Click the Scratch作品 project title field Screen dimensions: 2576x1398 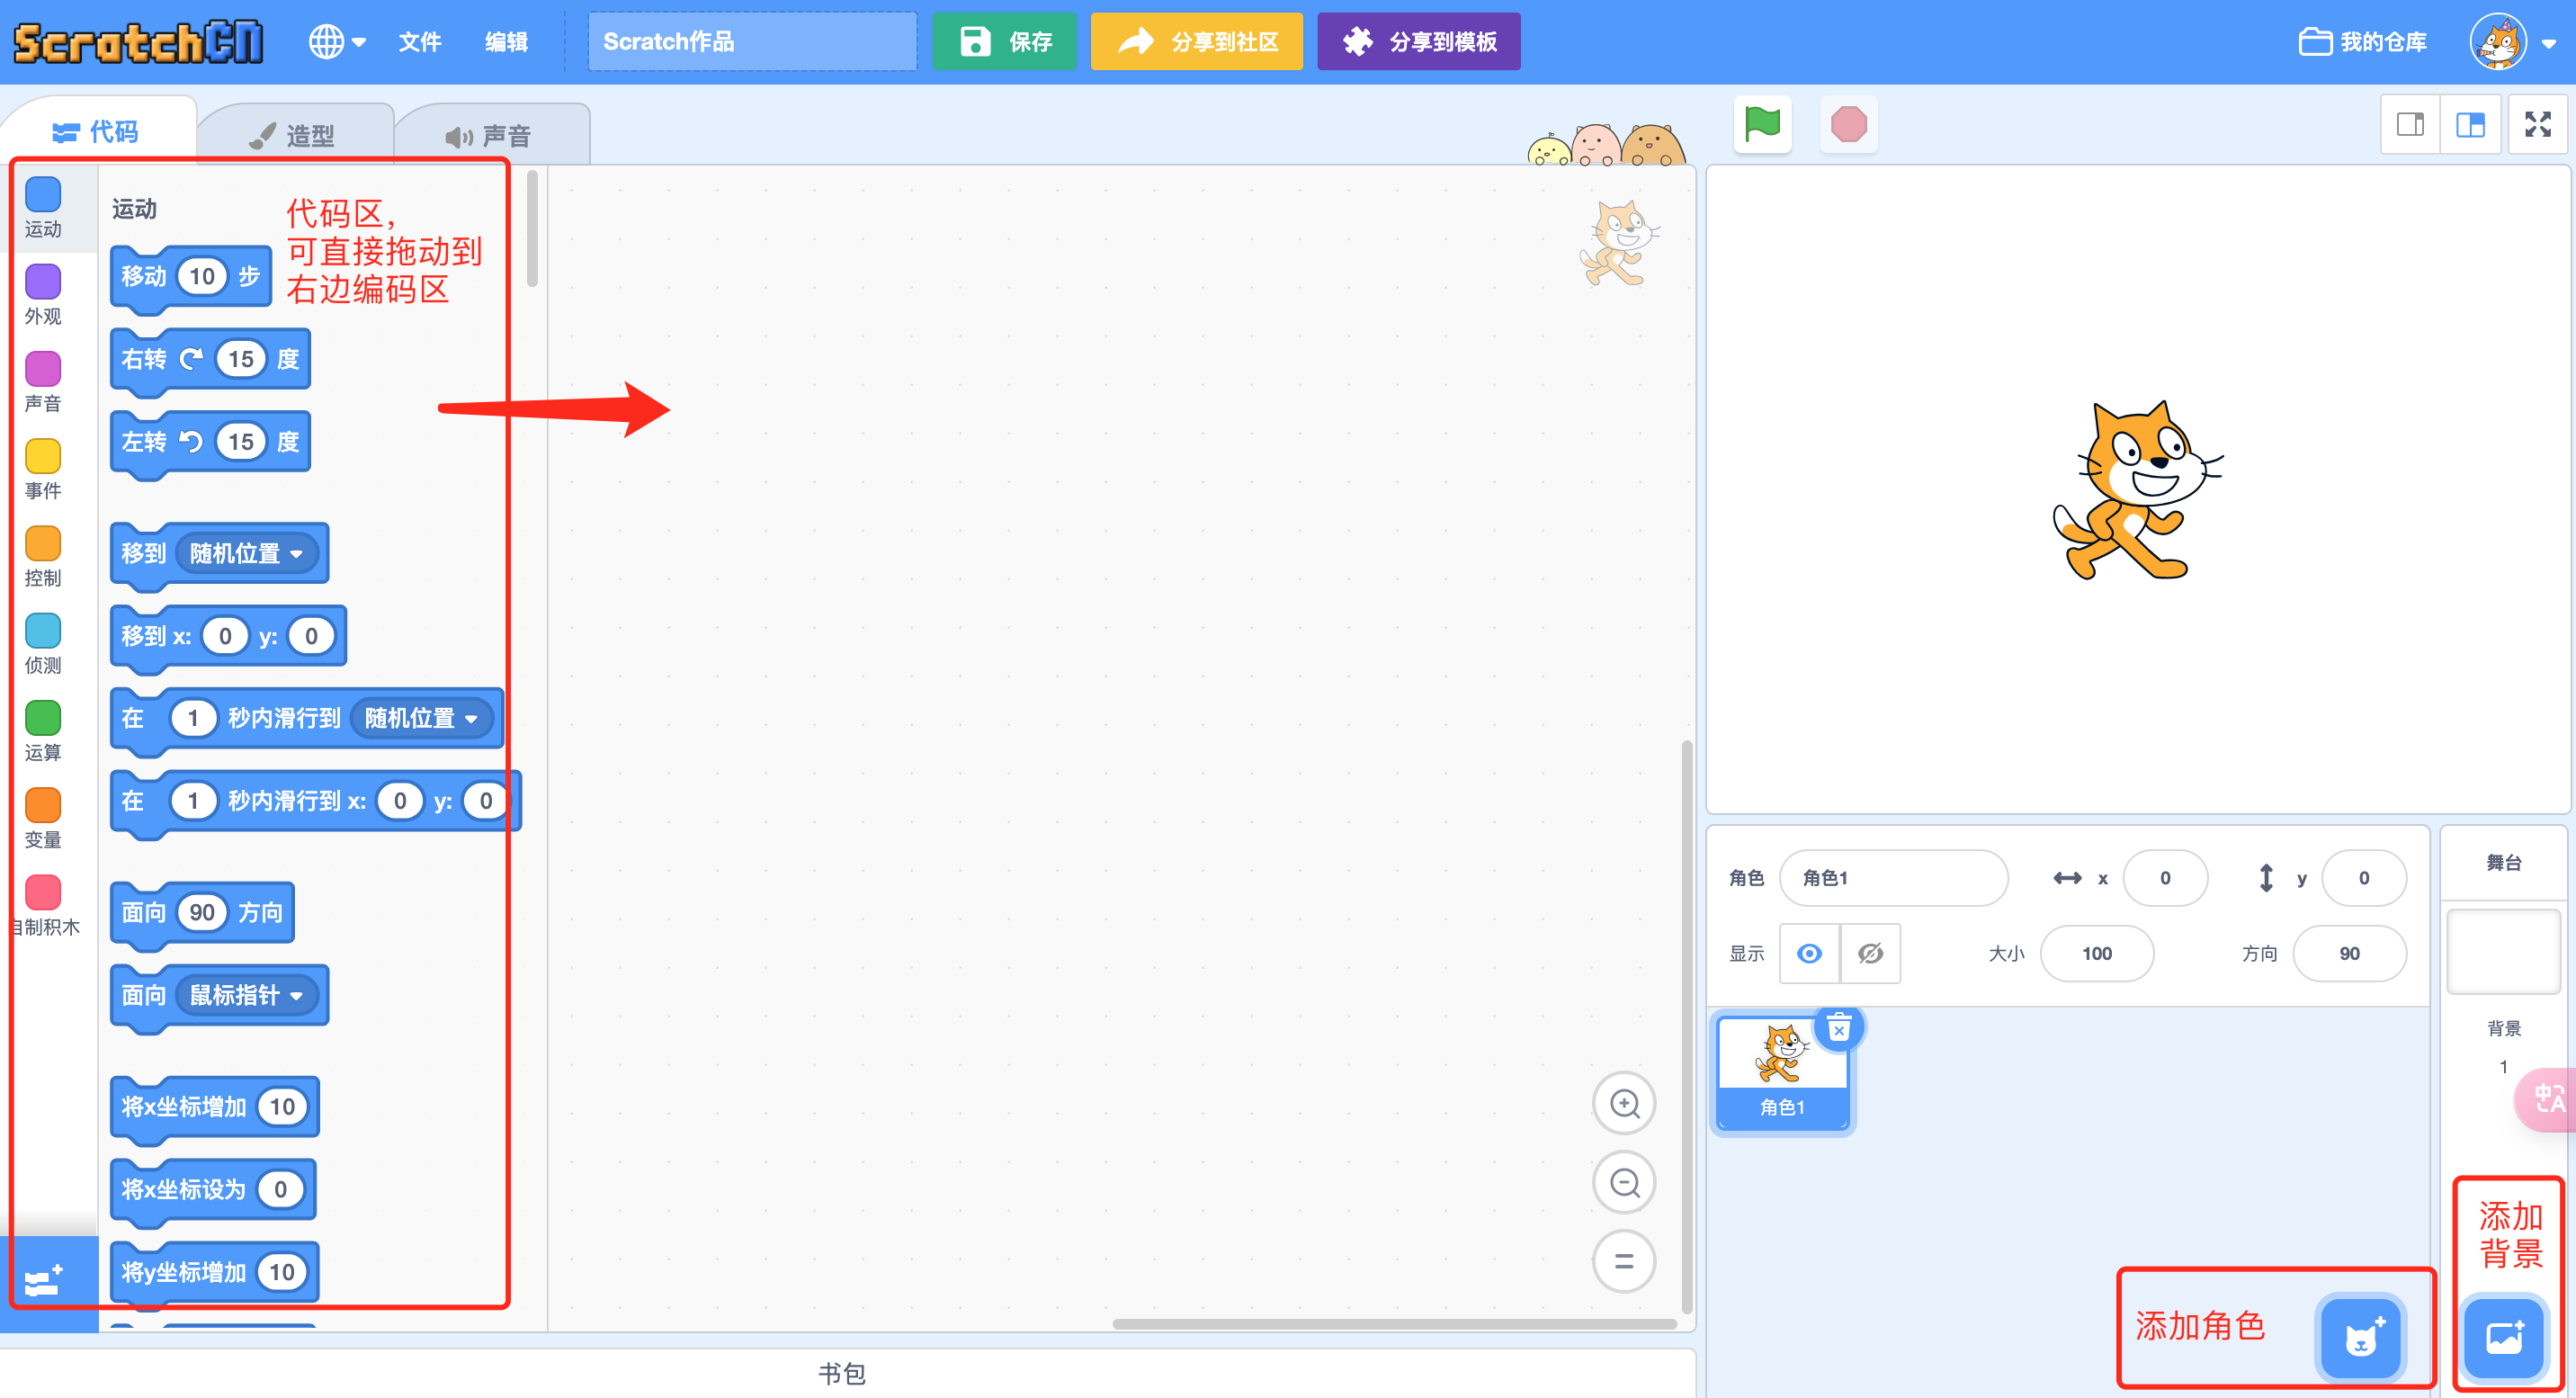(x=751, y=42)
